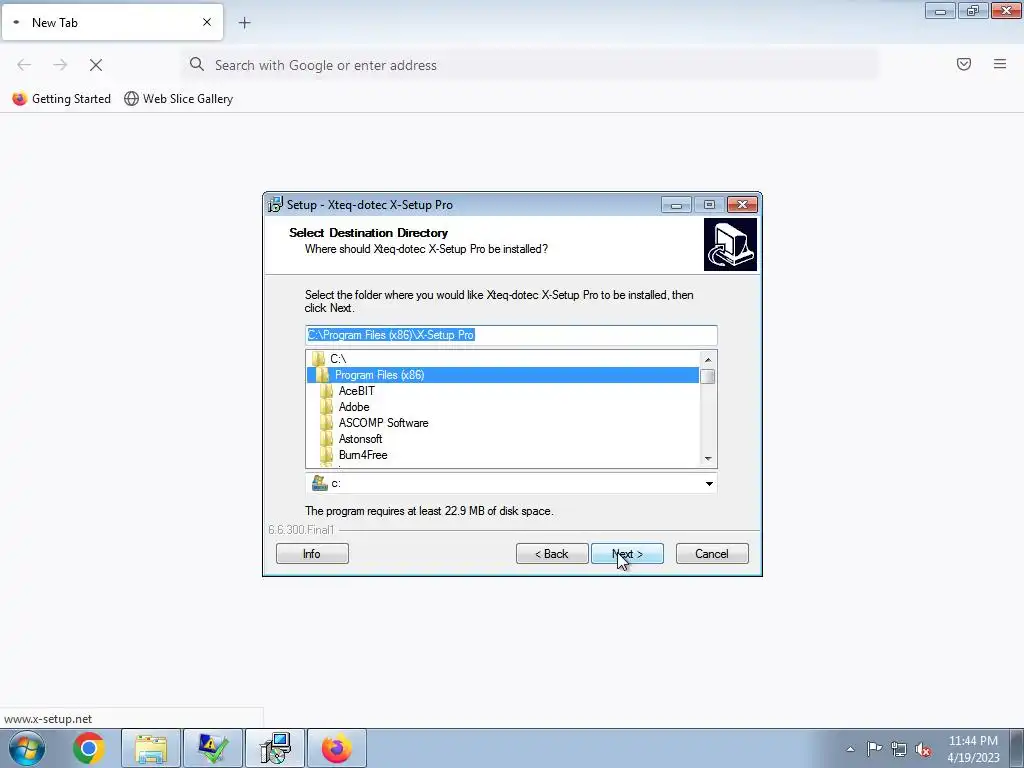Click the folder icon next to AceBIT
Image resolution: width=1024 pixels, height=768 pixels.
pyautogui.click(x=327, y=391)
